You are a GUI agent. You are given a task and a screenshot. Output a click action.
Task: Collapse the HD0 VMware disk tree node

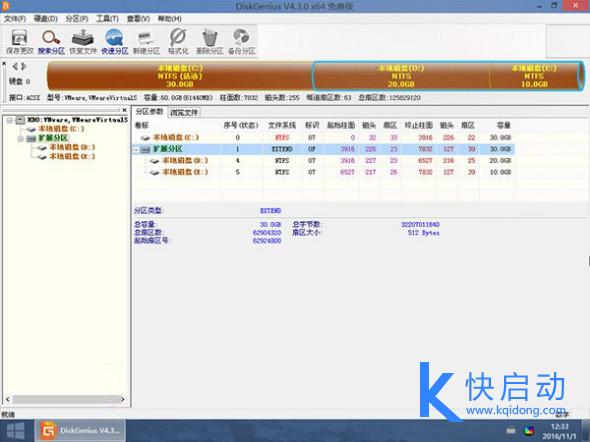coord(10,120)
